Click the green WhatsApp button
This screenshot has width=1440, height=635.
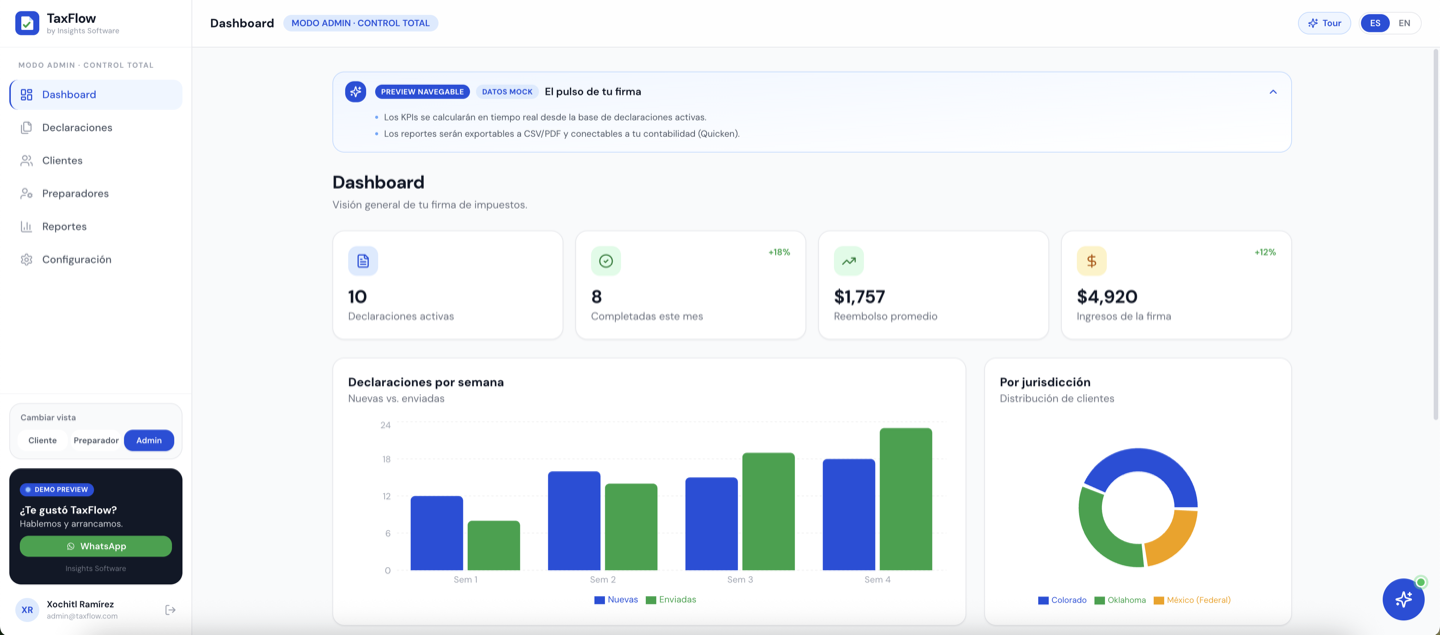point(96,546)
